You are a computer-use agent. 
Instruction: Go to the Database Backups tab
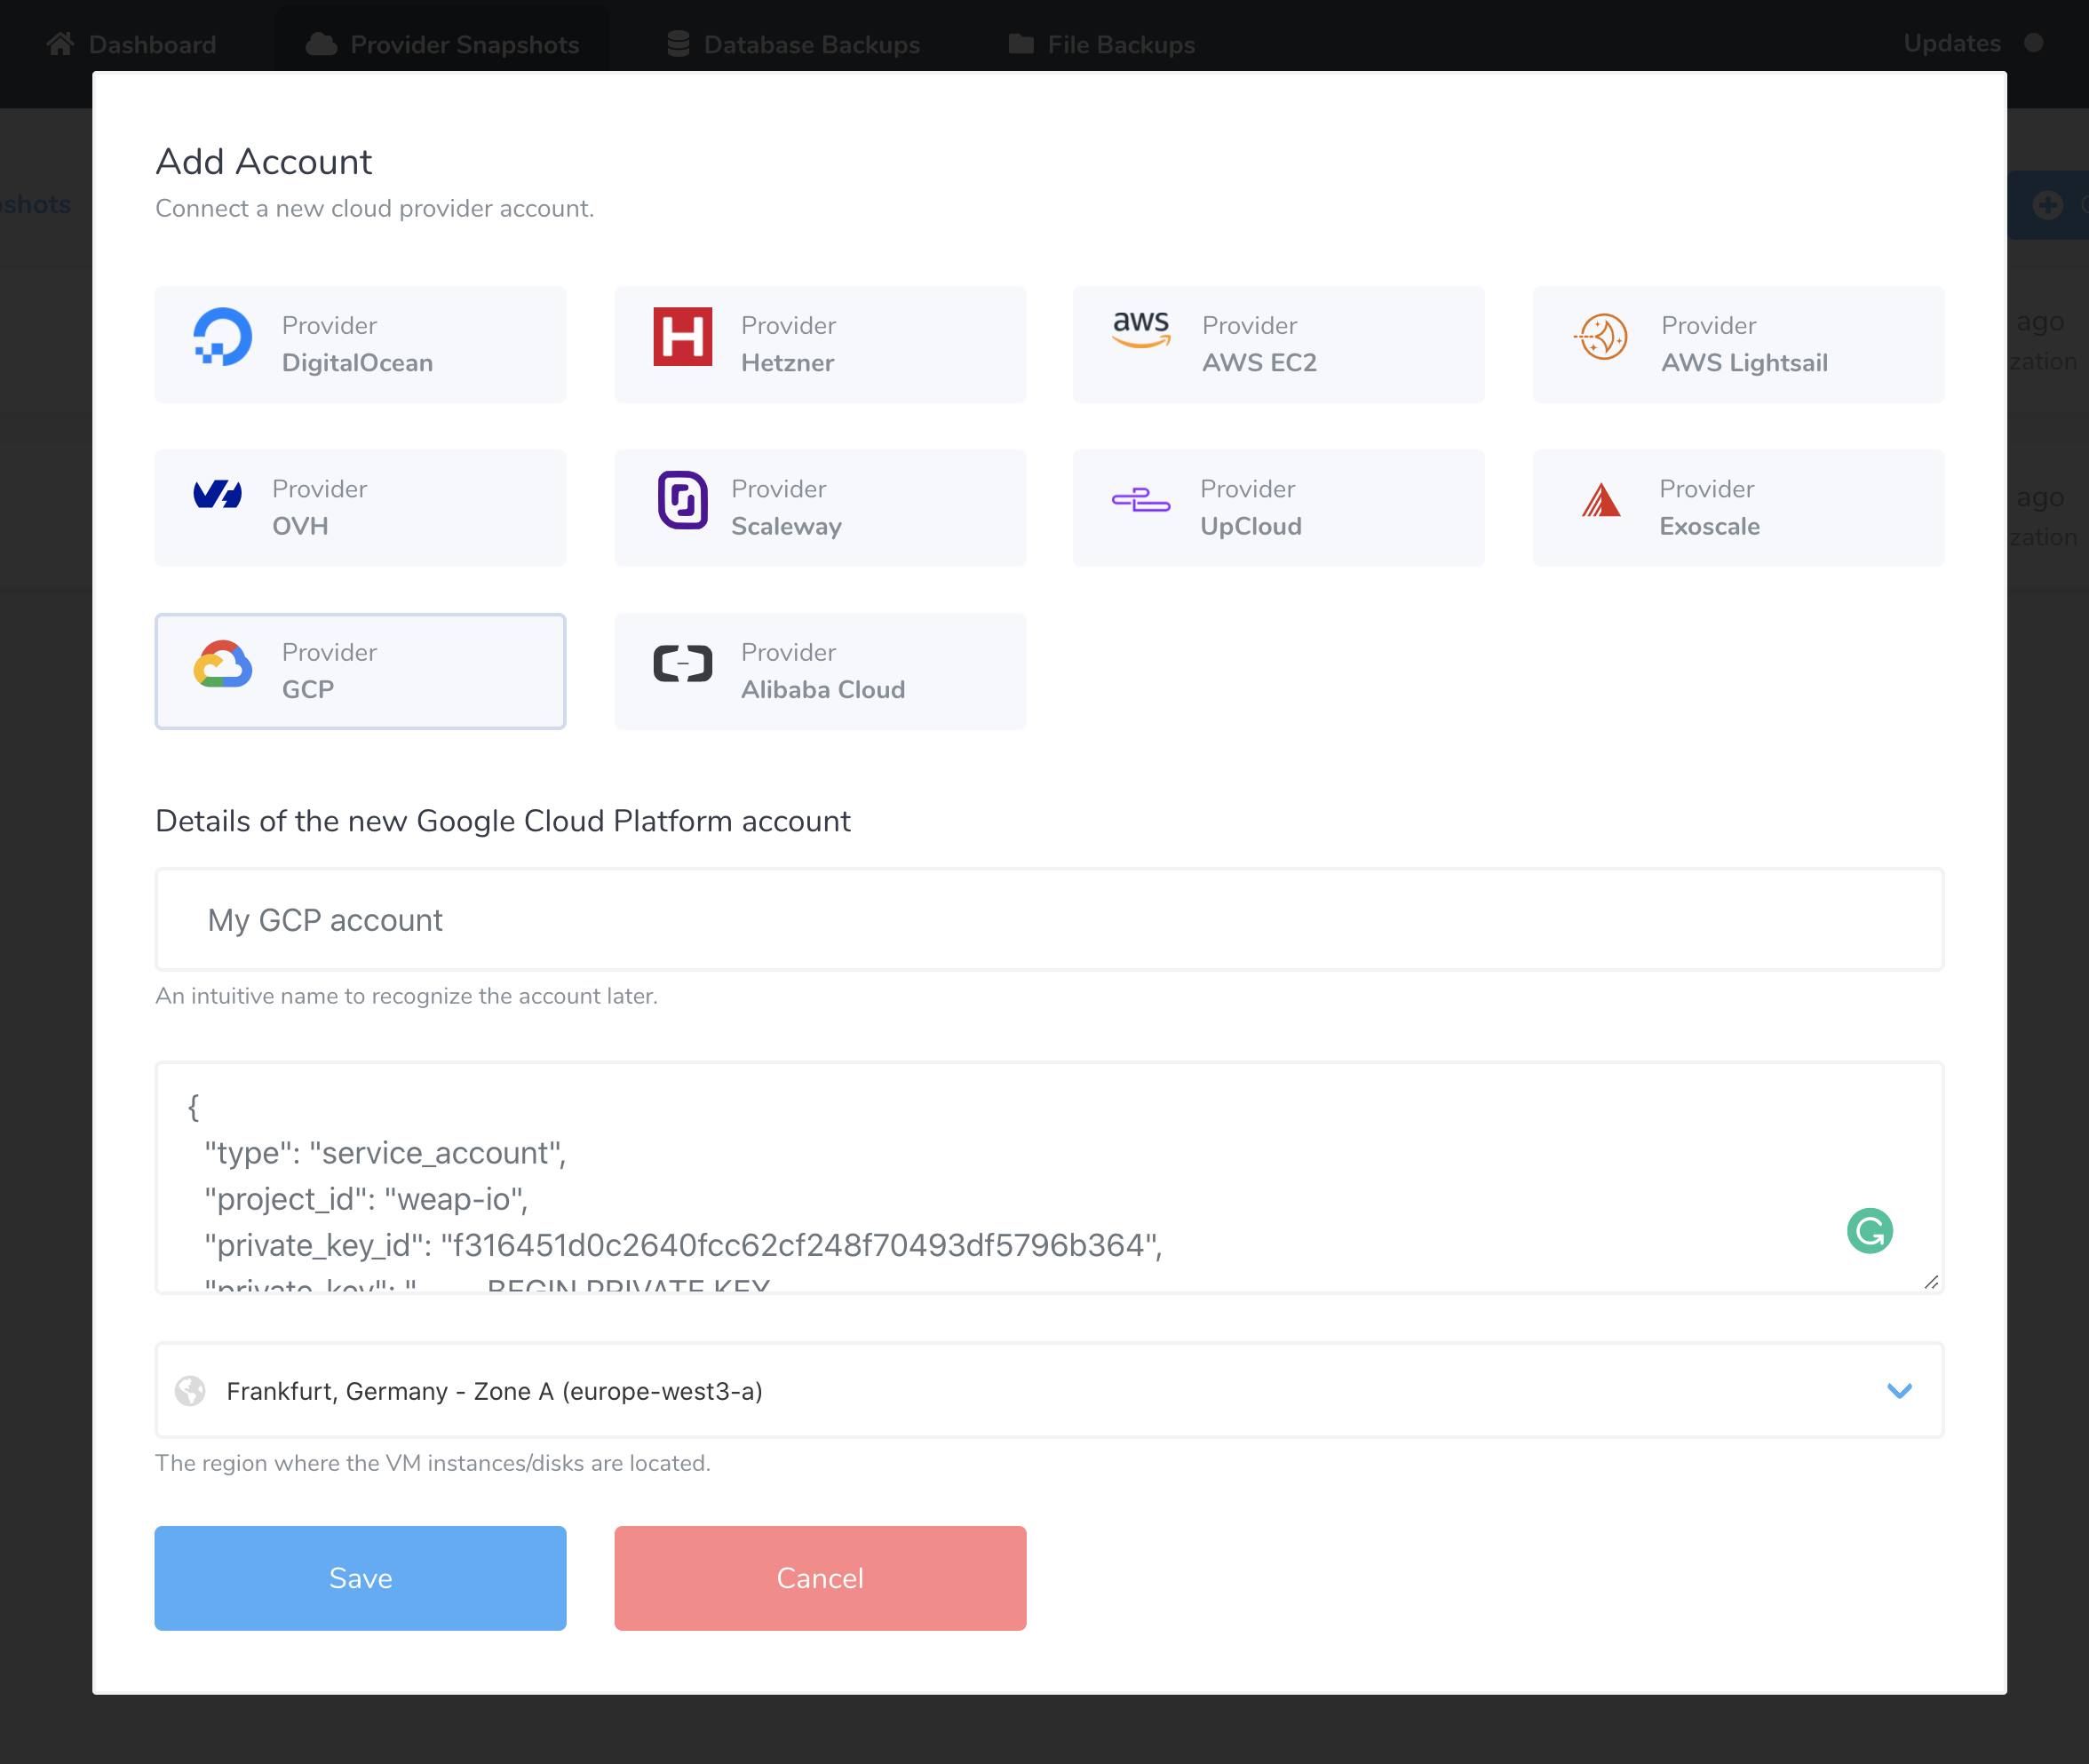click(793, 44)
